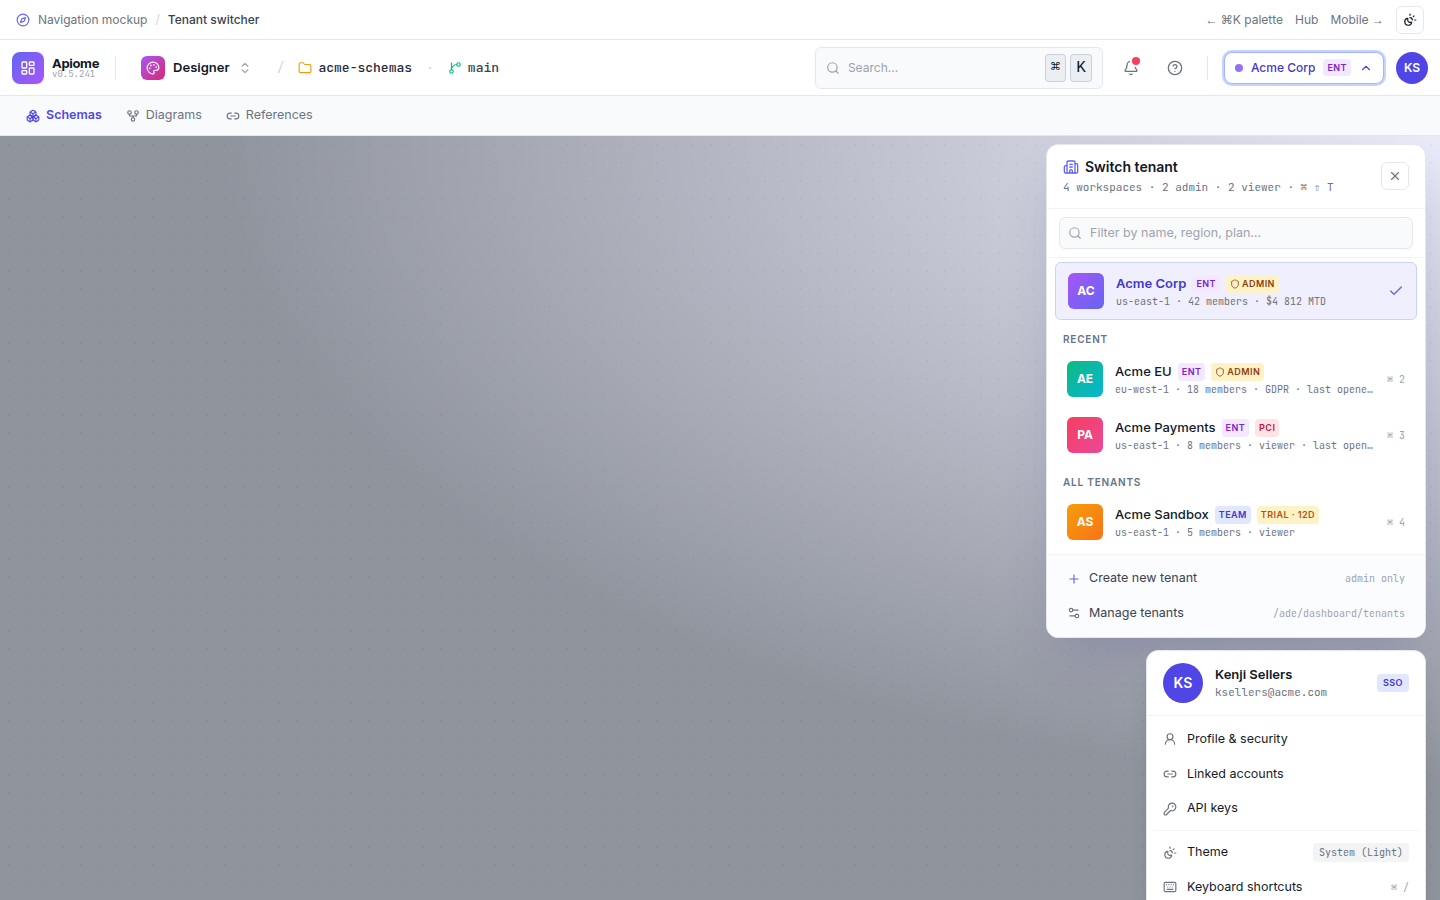This screenshot has height=900, width=1440.
Task: Click the ADMIN badge on Acme EU
Action: 1238,372
